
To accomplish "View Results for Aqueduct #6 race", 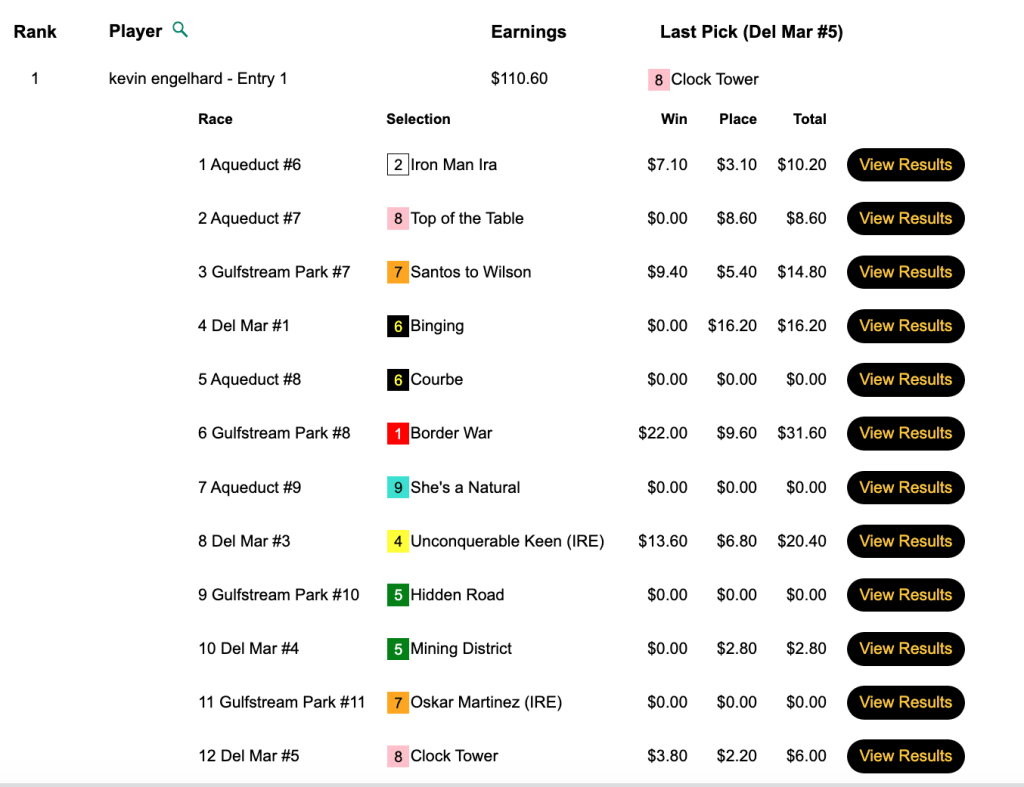I will (x=905, y=165).
